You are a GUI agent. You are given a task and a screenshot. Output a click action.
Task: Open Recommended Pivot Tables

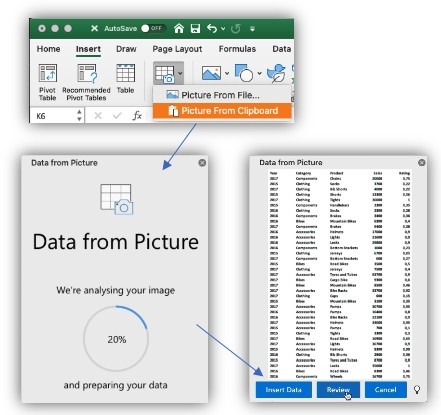click(86, 82)
